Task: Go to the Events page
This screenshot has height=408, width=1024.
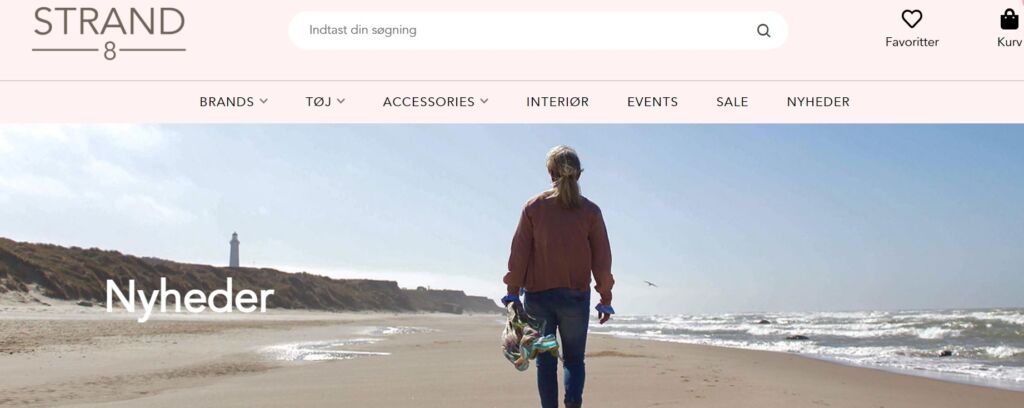Action: pos(652,102)
